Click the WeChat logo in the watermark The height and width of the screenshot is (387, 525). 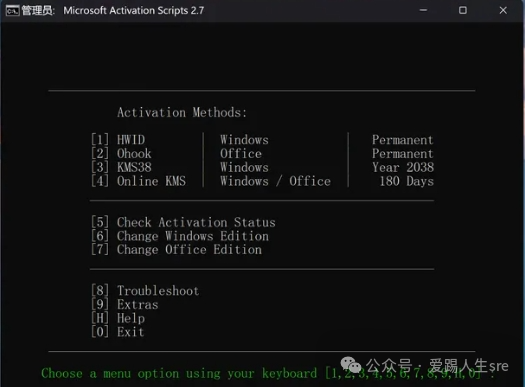(x=351, y=364)
